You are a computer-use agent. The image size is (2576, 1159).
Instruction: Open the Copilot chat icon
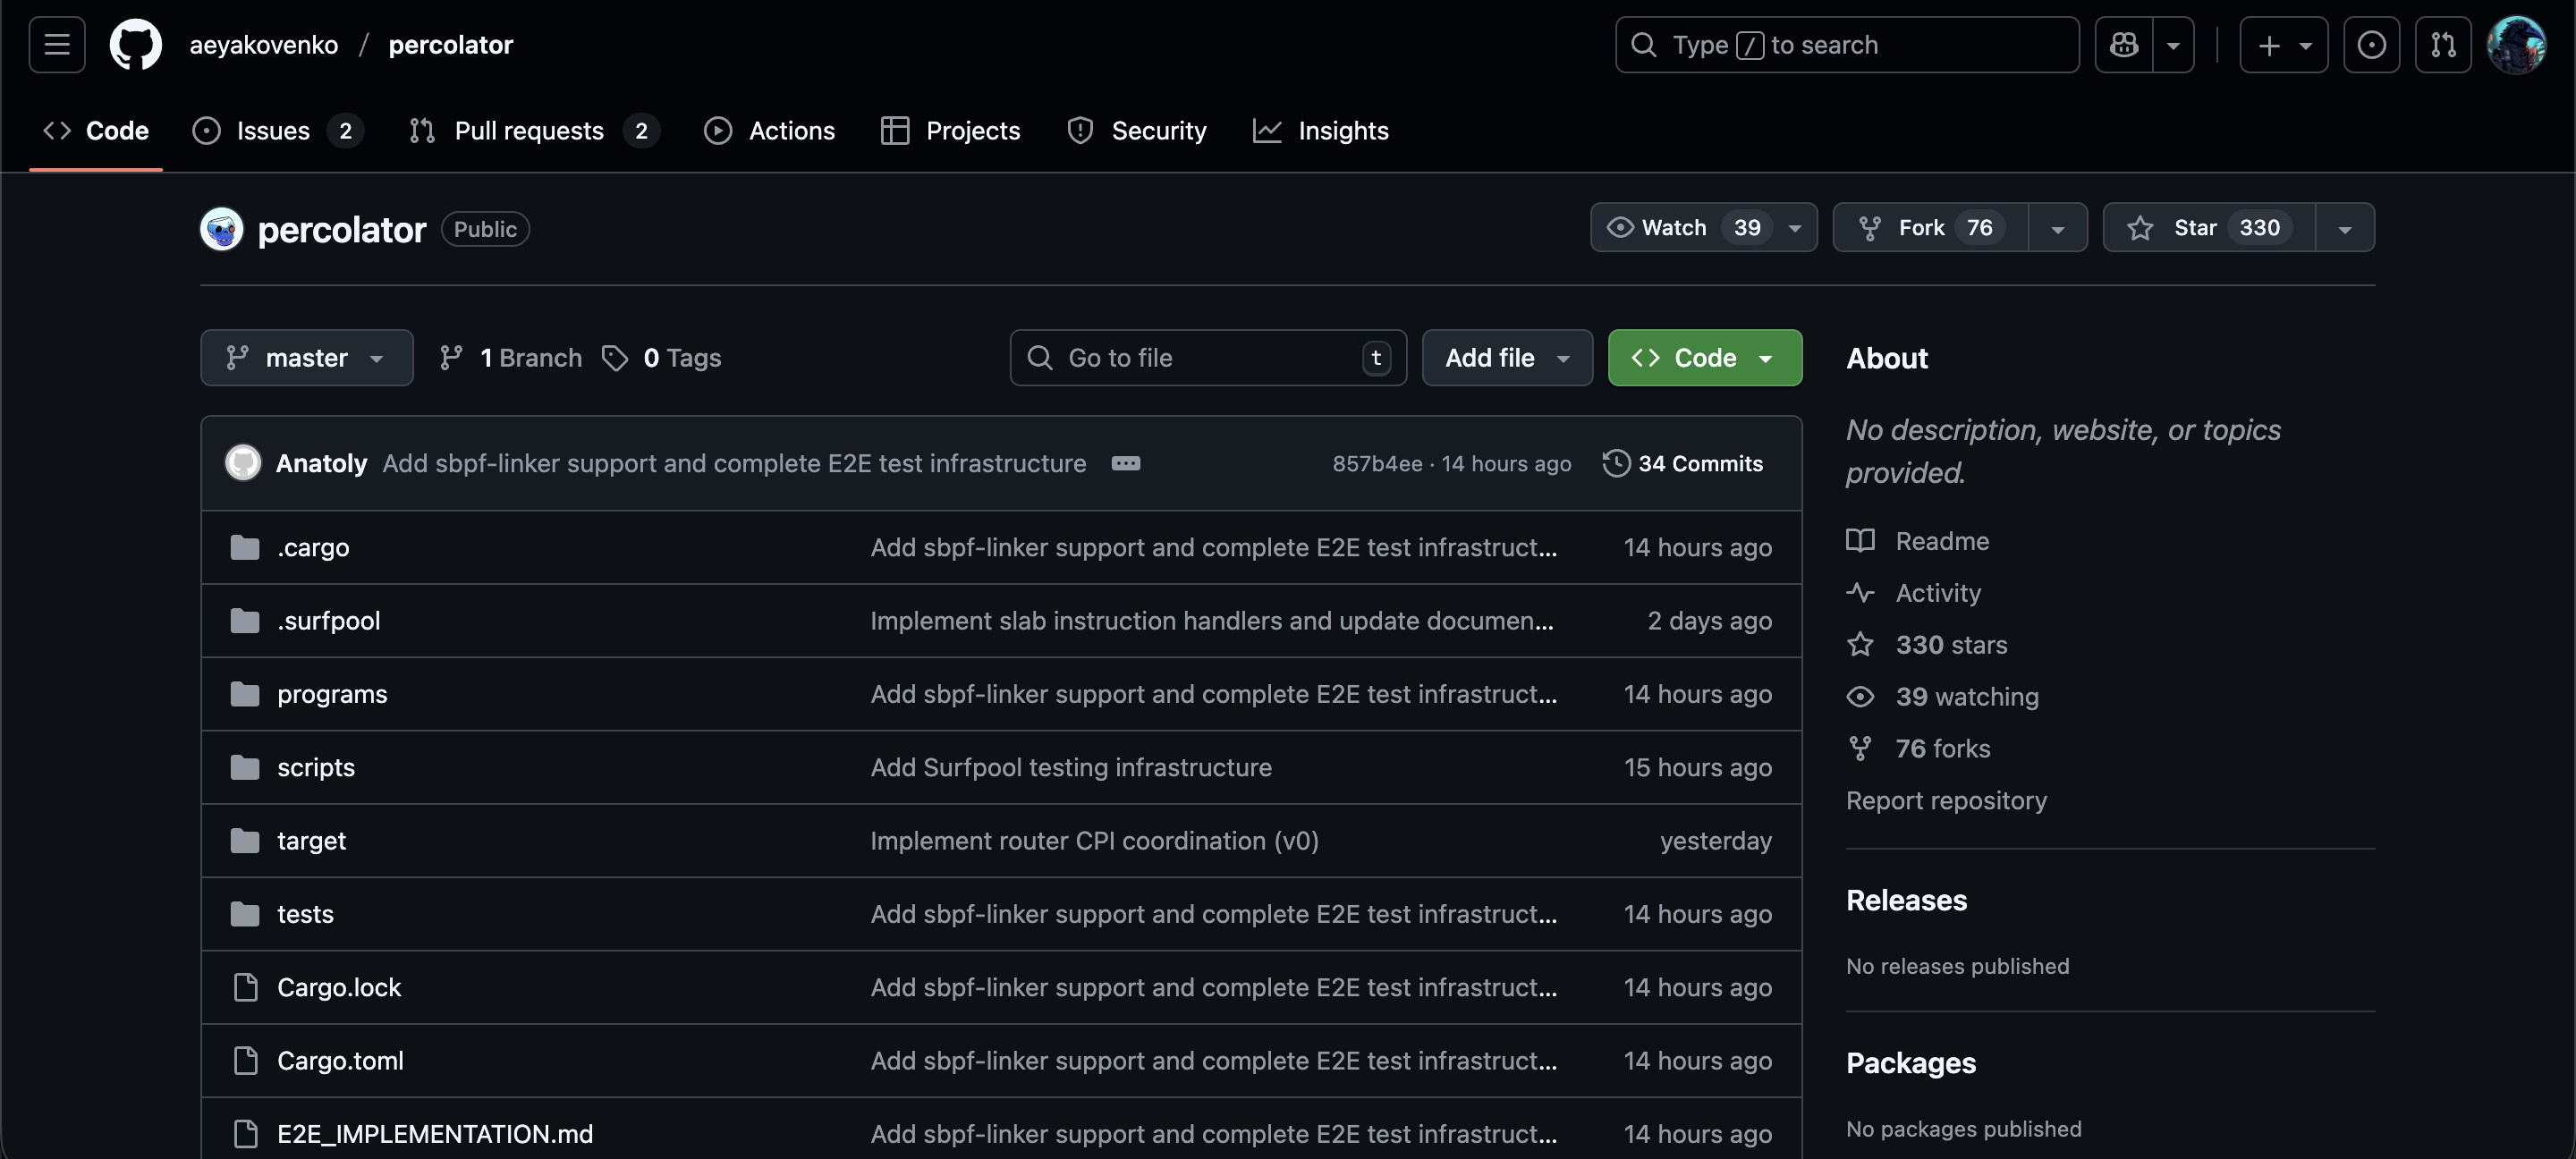(2124, 45)
